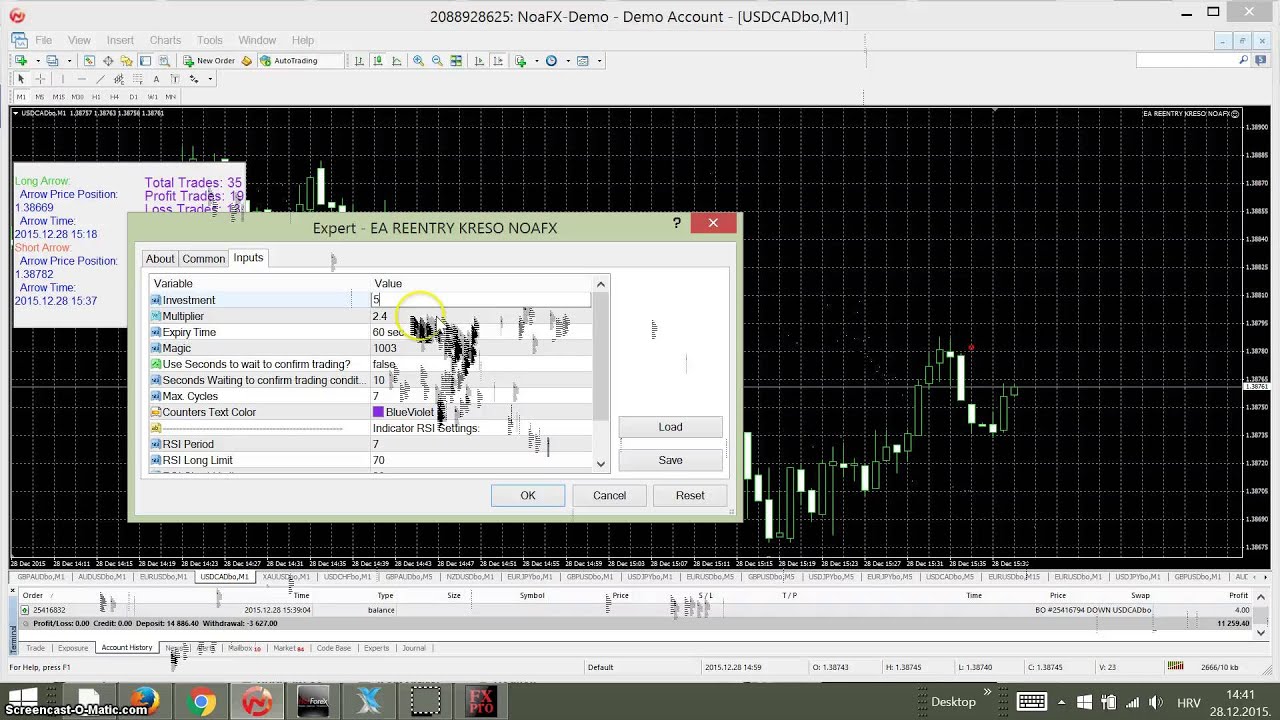Open the Journal tab in Terminal

pyautogui.click(x=414, y=648)
